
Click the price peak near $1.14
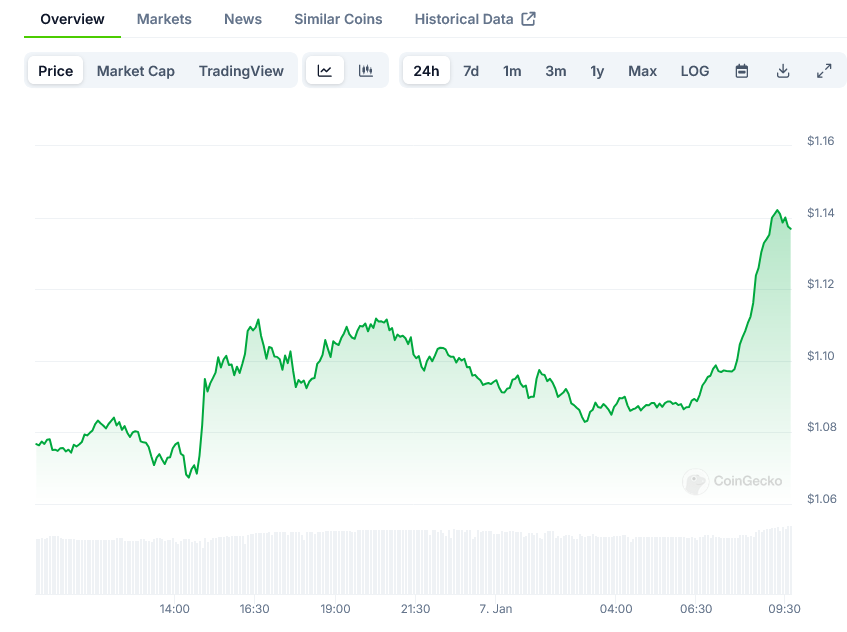pos(777,211)
